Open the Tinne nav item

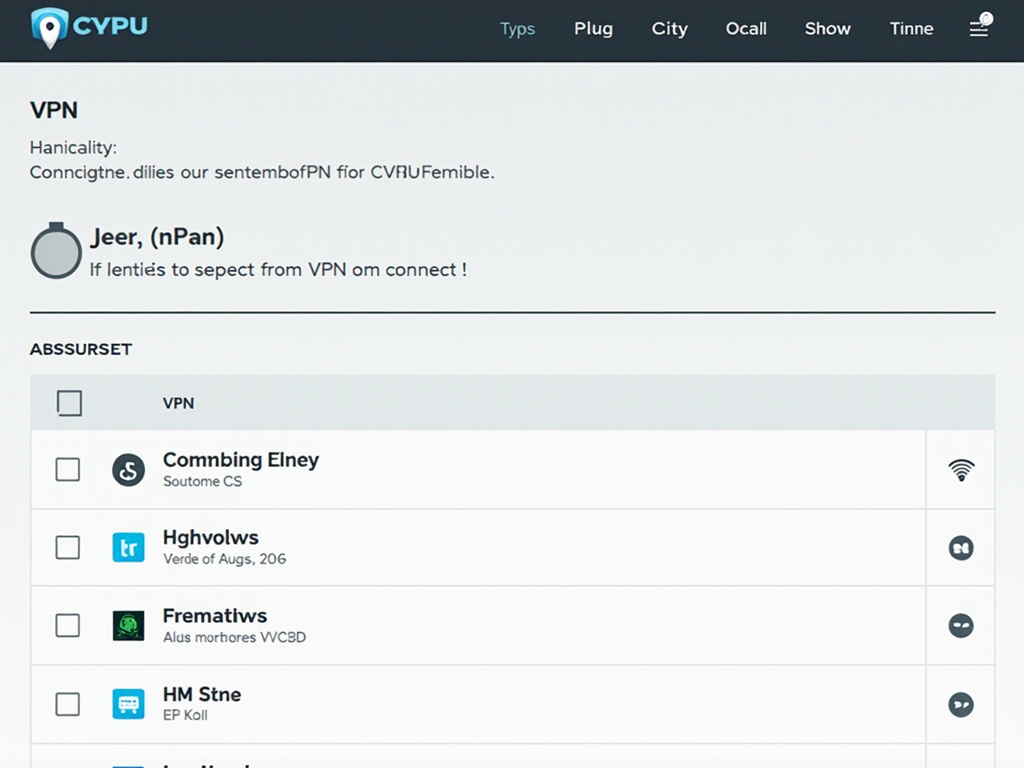[x=911, y=29]
